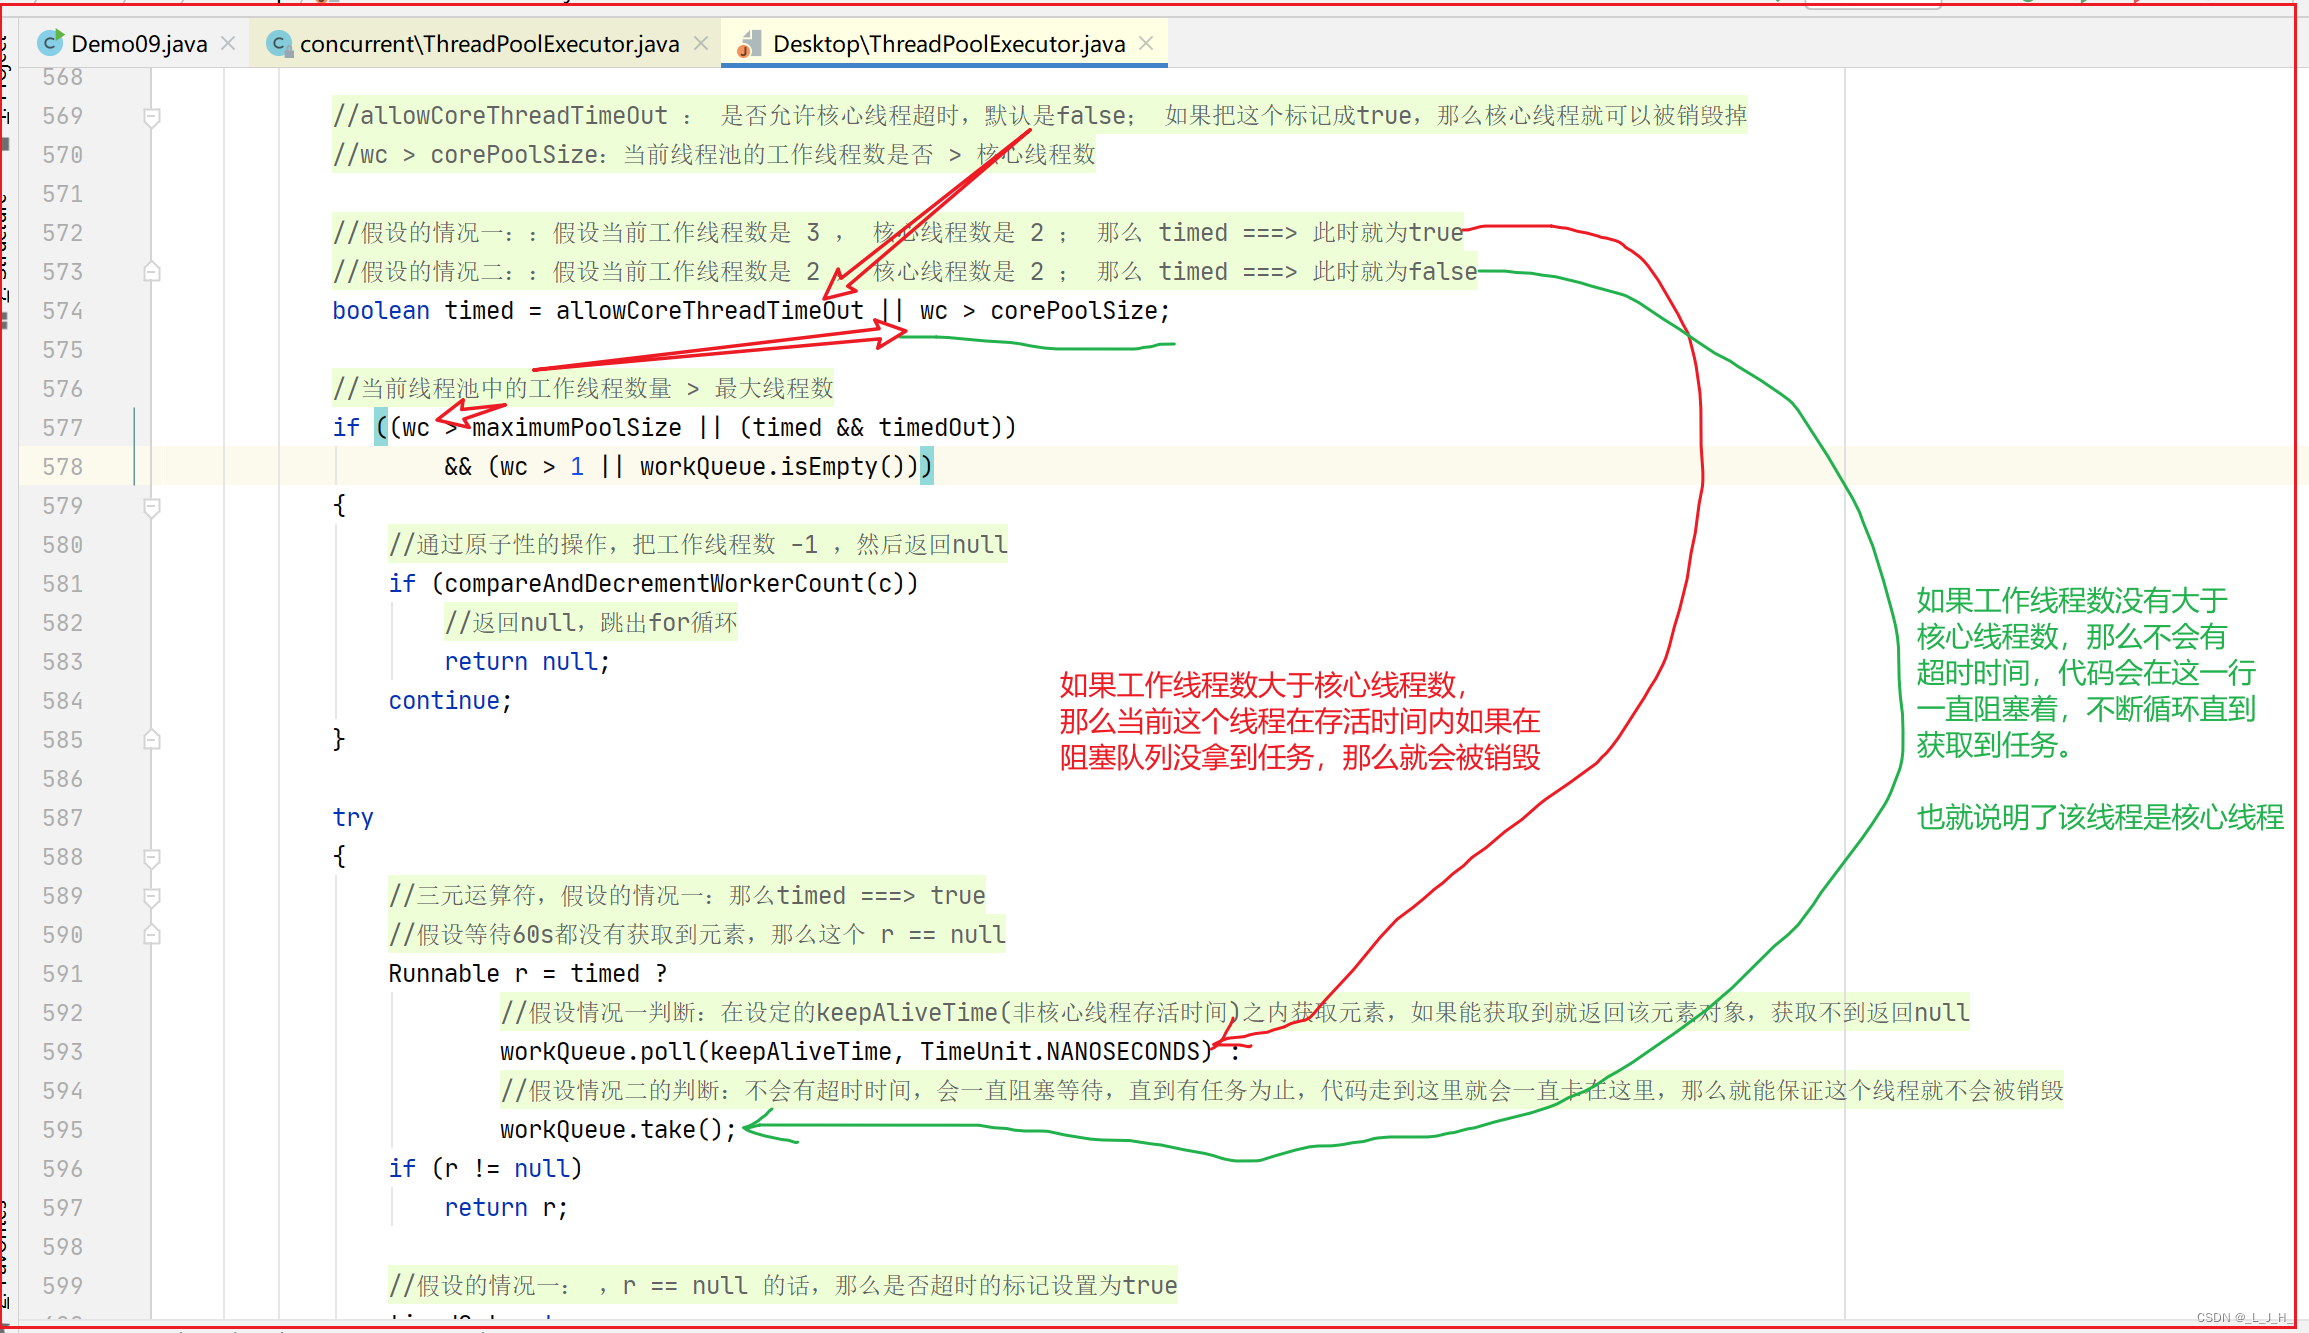
Task: Click the concurrent\ThreadPoolExecutor.java class icon
Action: pos(279,43)
